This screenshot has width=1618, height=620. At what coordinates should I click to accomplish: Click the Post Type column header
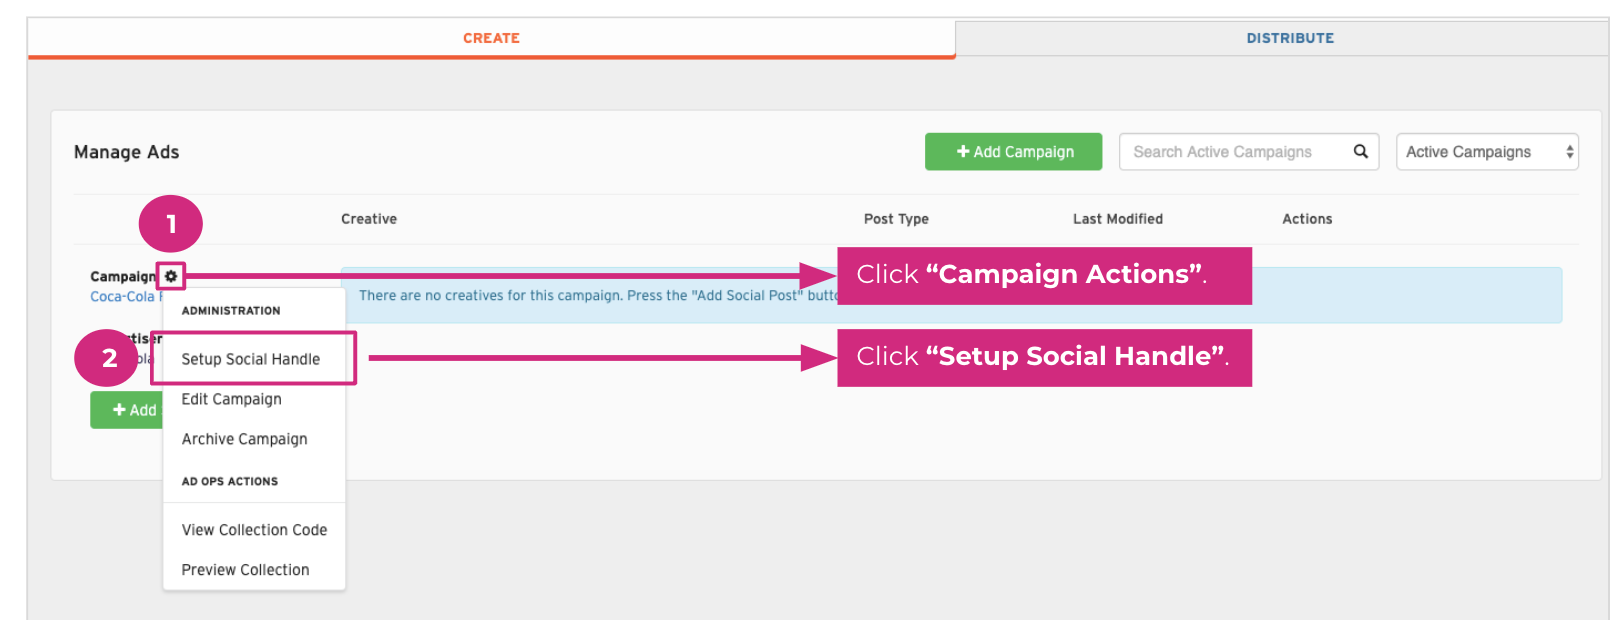tap(896, 219)
